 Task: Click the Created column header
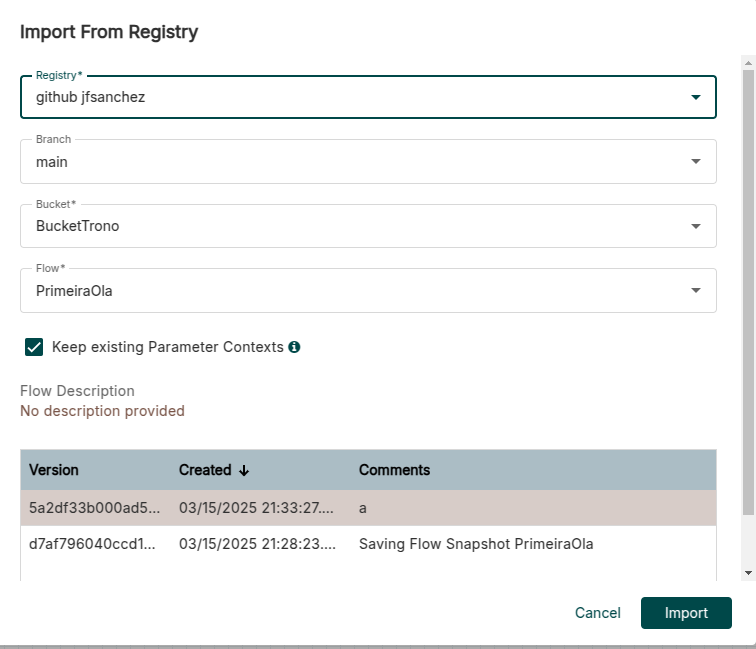click(x=204, y=470)
